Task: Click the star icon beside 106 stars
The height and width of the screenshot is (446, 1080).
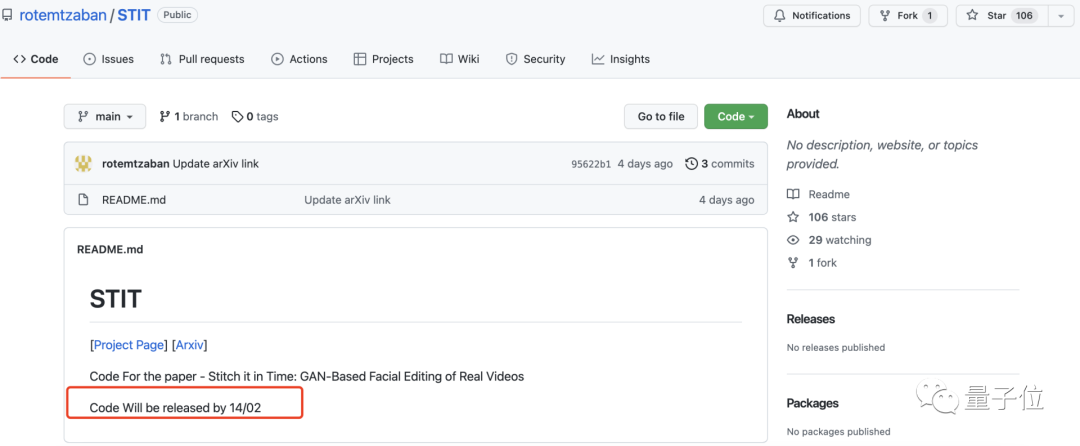Action: pyautogui.click(x=793, y=217)
